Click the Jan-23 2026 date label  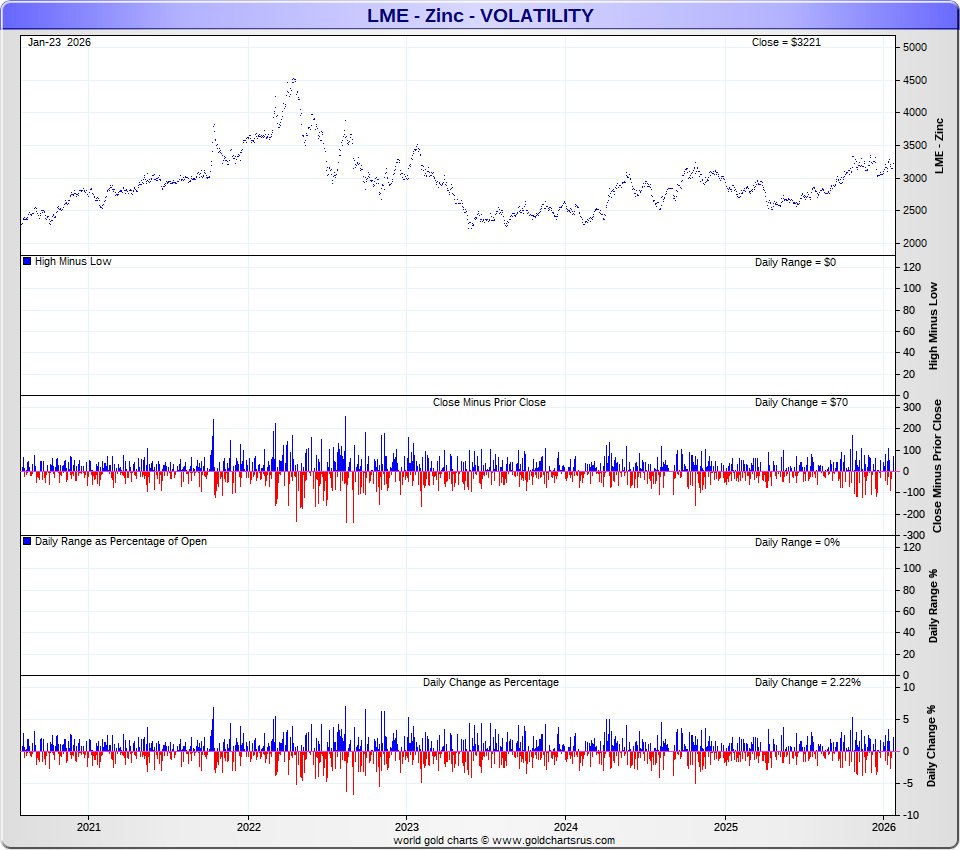point(59,42)
